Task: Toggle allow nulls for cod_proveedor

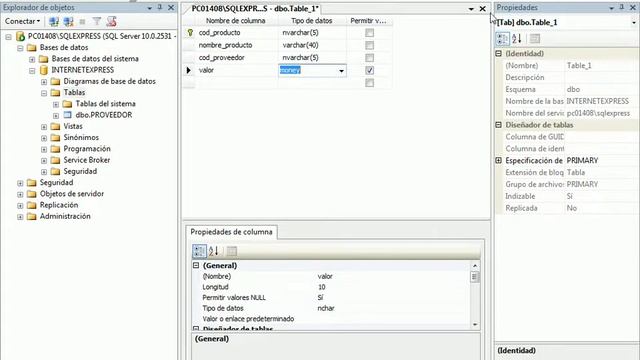Action: [369, 58]
